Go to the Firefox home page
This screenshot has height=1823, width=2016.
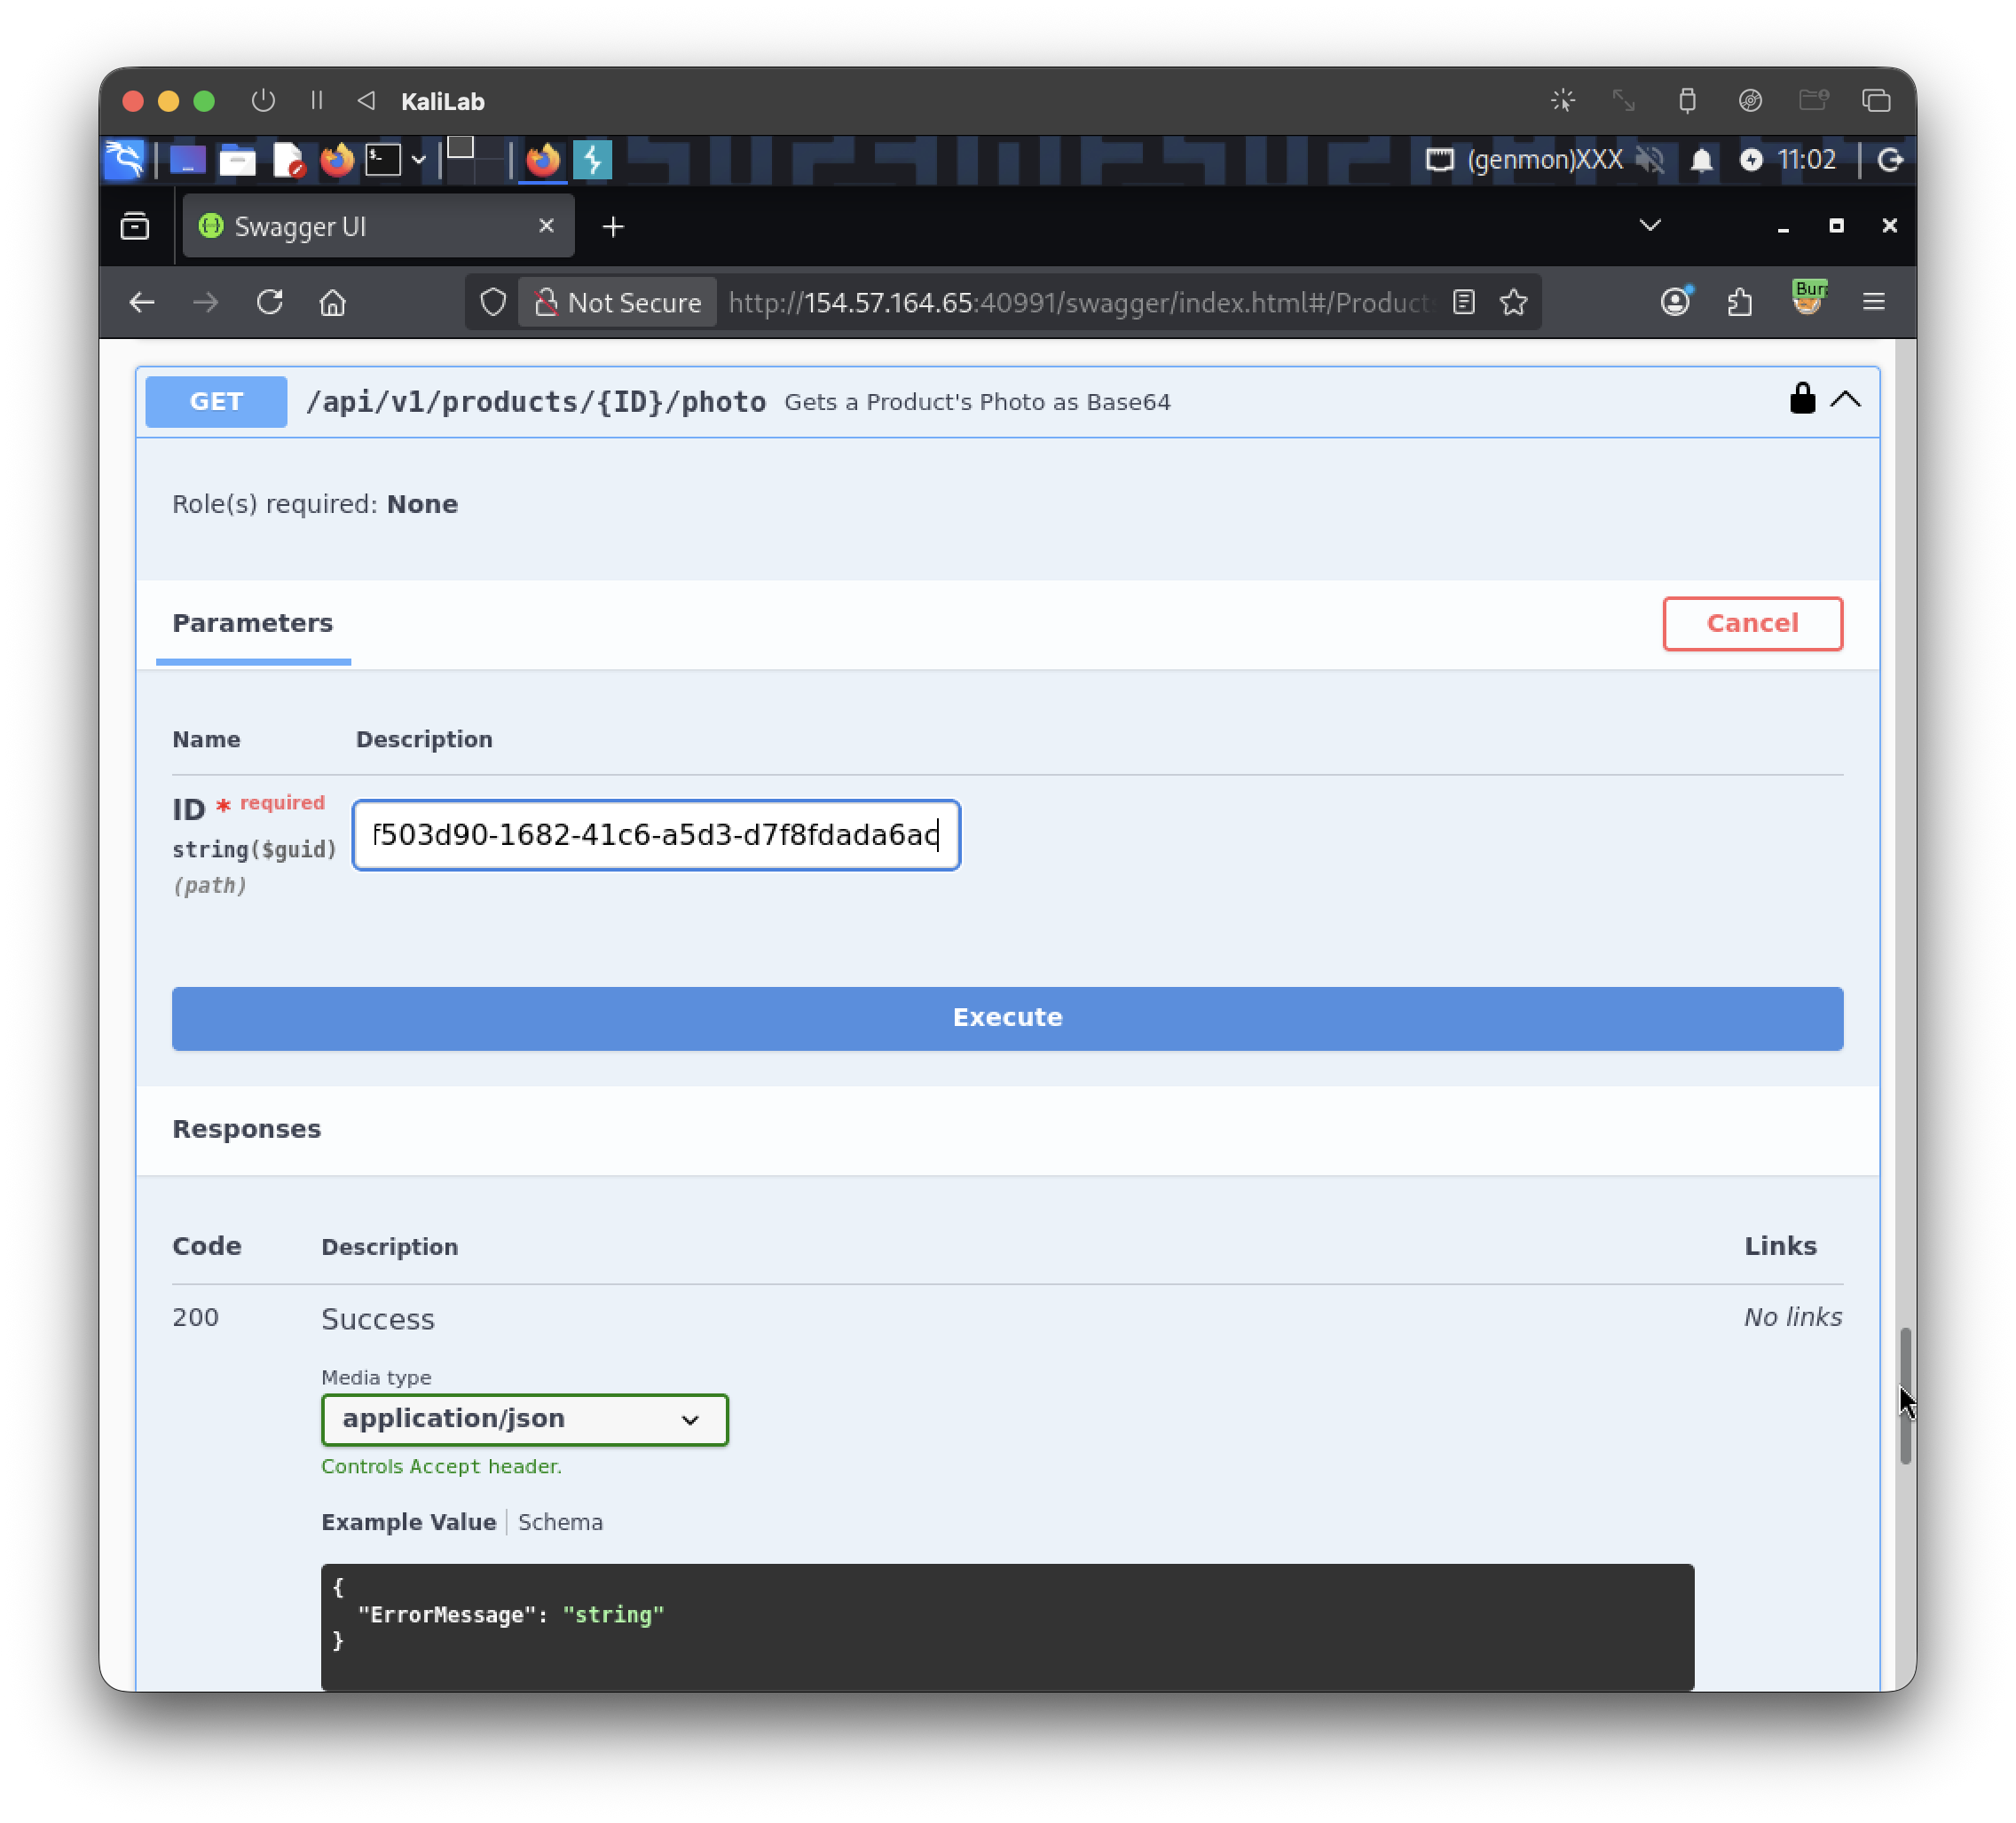pos(333,302)
